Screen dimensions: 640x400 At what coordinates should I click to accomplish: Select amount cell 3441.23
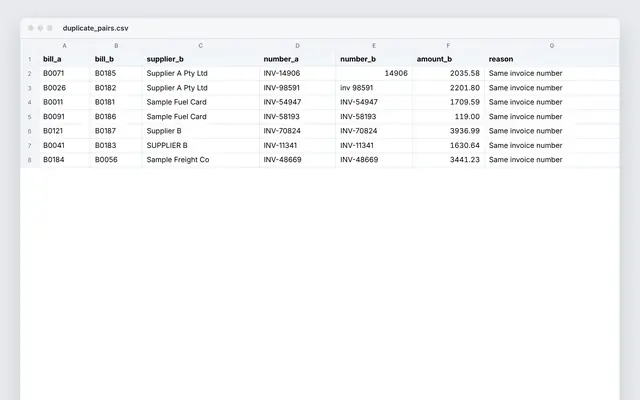(449, 160)
